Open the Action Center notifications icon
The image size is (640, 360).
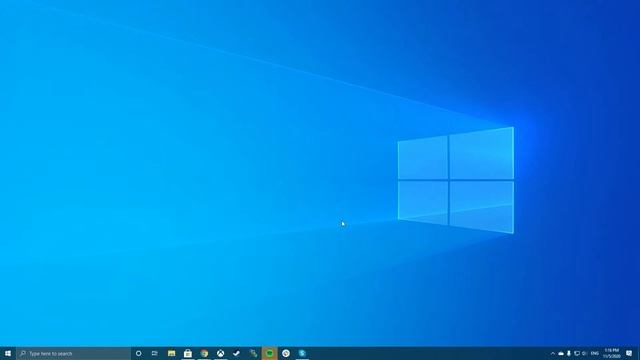(629, 353)
